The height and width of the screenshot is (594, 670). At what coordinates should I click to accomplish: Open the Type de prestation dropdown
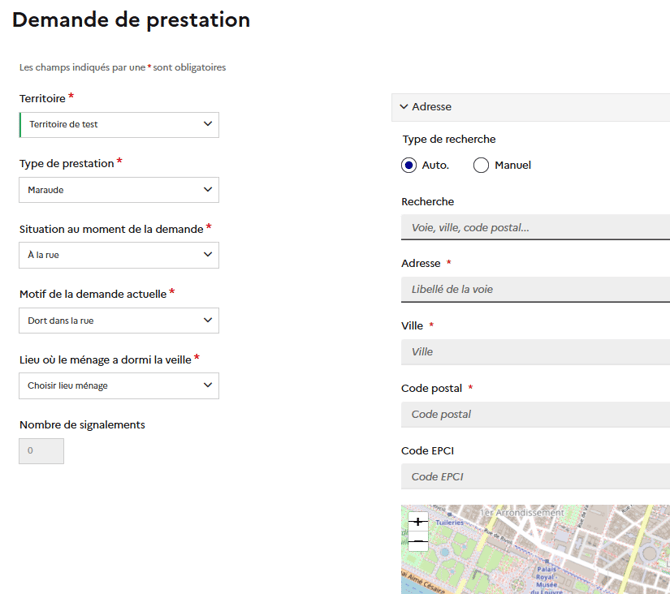(119, 190)
